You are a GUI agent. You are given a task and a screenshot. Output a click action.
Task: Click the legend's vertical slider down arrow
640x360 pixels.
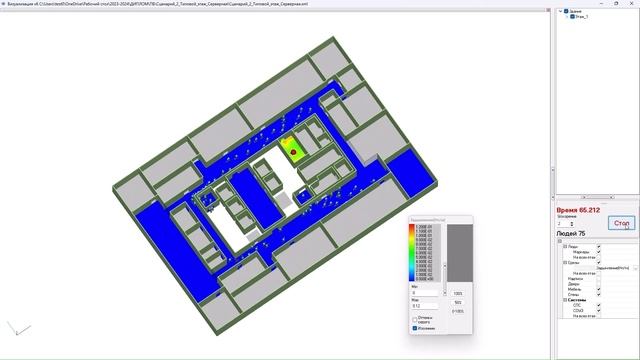[445, 293]
